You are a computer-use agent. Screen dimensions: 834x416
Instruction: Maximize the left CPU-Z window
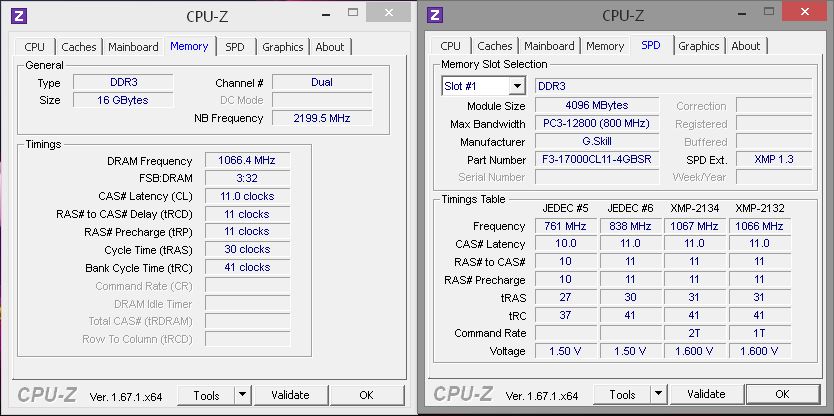(x=353, y=12)
